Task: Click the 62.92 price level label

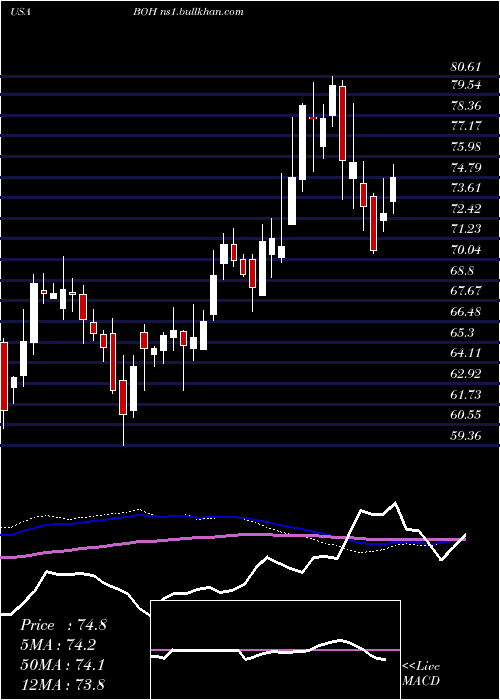Action: click(466, 374)
